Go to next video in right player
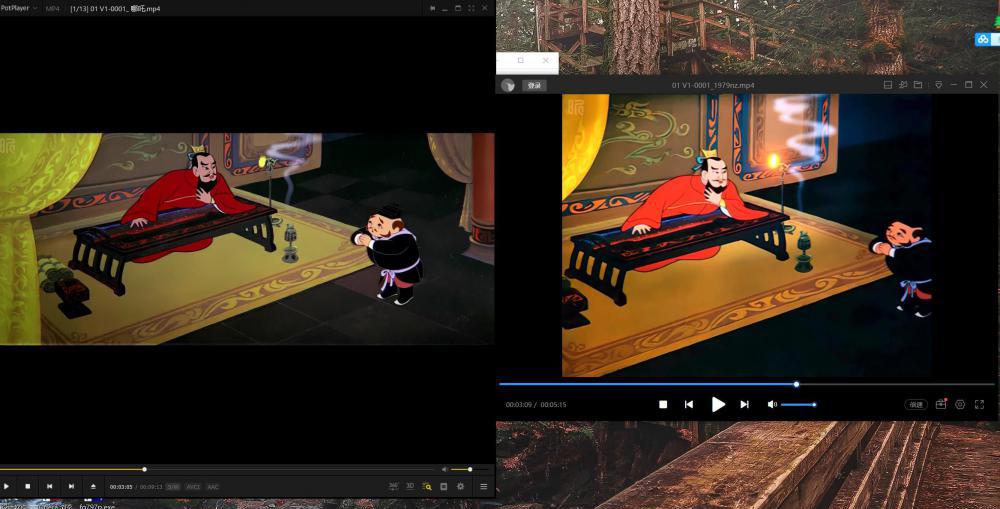 [744, 404]
